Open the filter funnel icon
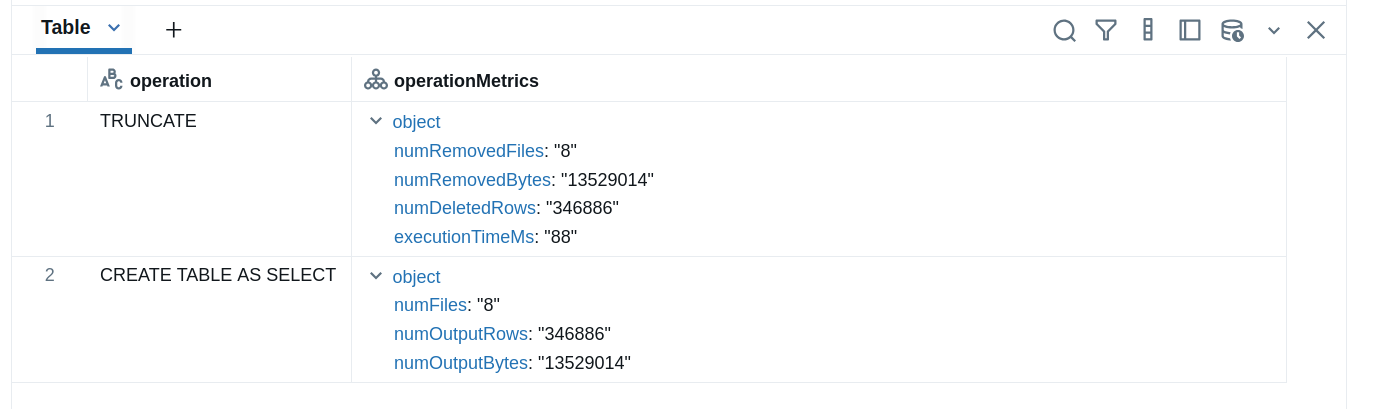The height and width of the screenshot is (409, 1373). (x=1105, y=30)
